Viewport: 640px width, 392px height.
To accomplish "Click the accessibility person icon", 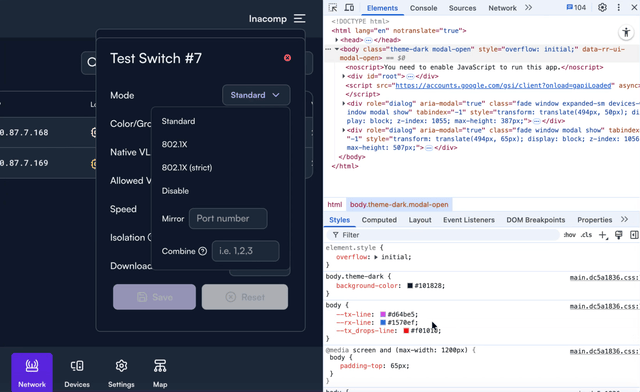I will point(626,32).
